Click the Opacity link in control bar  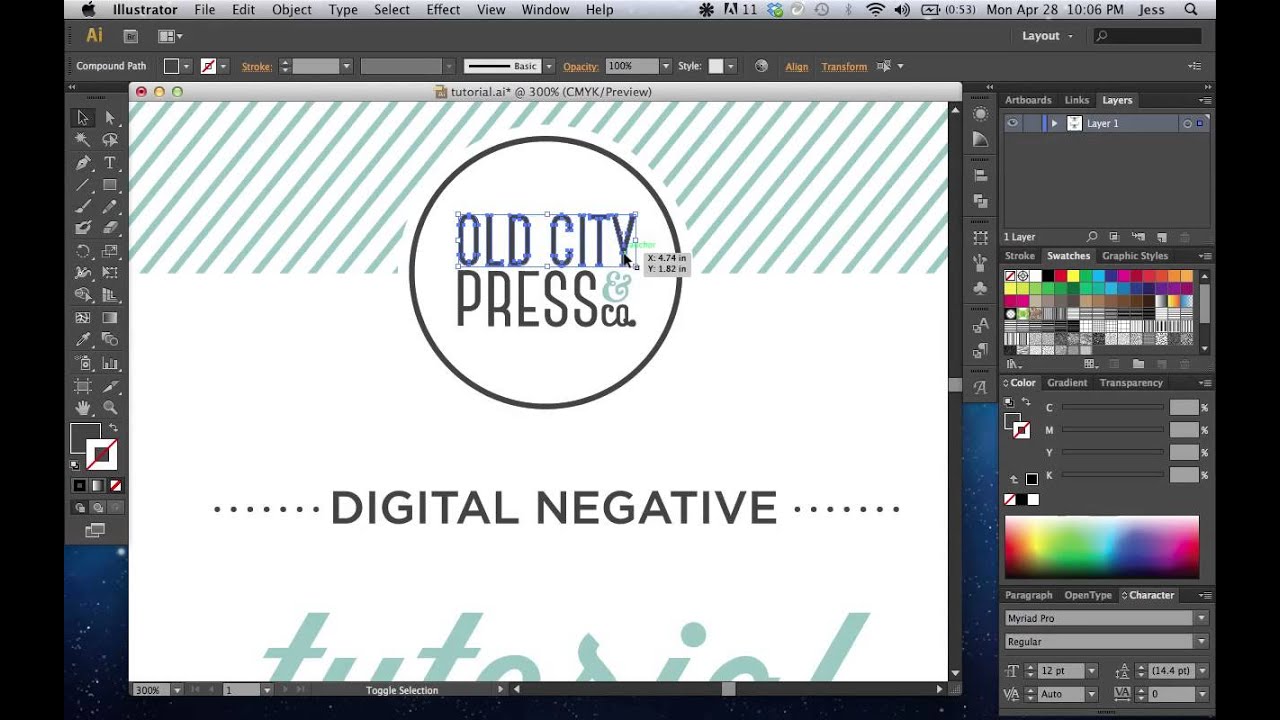[580, 67]
